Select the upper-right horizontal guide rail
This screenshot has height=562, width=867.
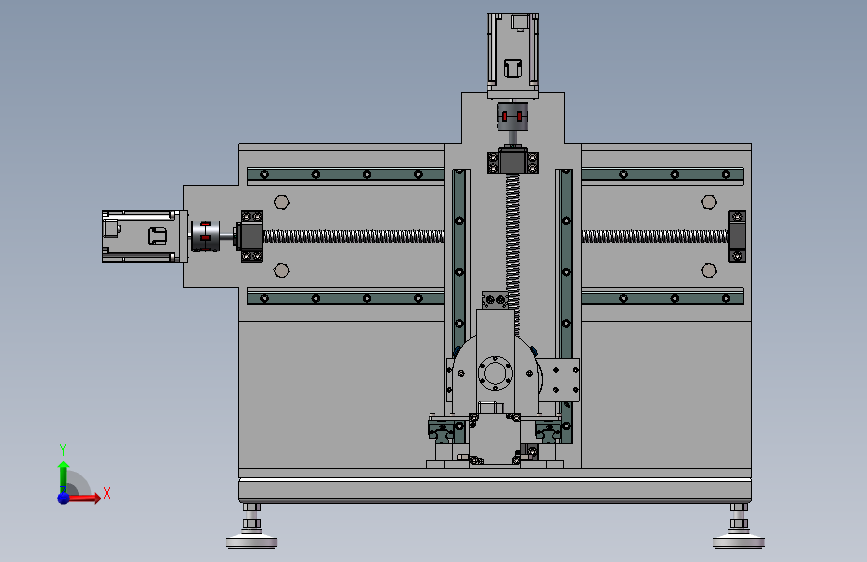662,175
